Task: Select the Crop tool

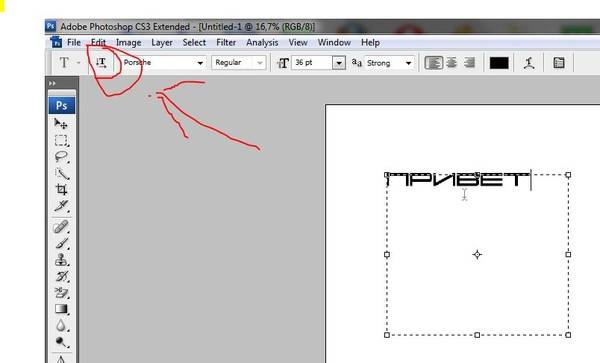Action: tap(61, 189)
